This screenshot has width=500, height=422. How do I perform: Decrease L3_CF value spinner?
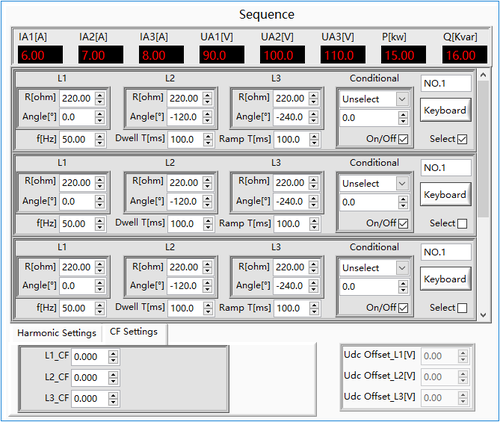click(113, 402)
